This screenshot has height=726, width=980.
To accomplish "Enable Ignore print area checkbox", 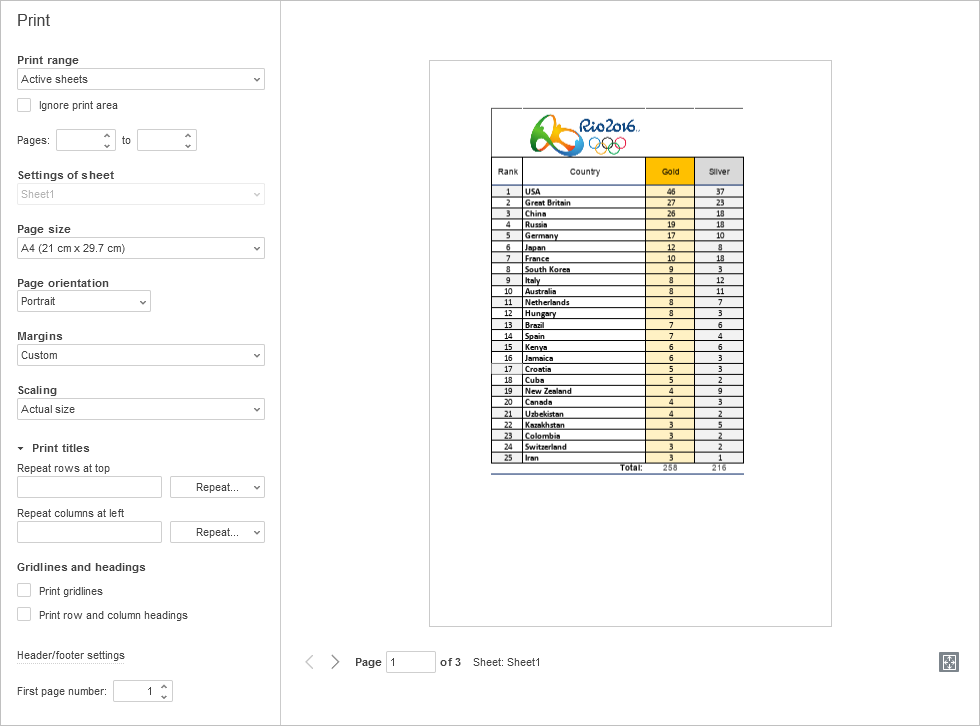I will pyautogui.click(x=25, y=105).
